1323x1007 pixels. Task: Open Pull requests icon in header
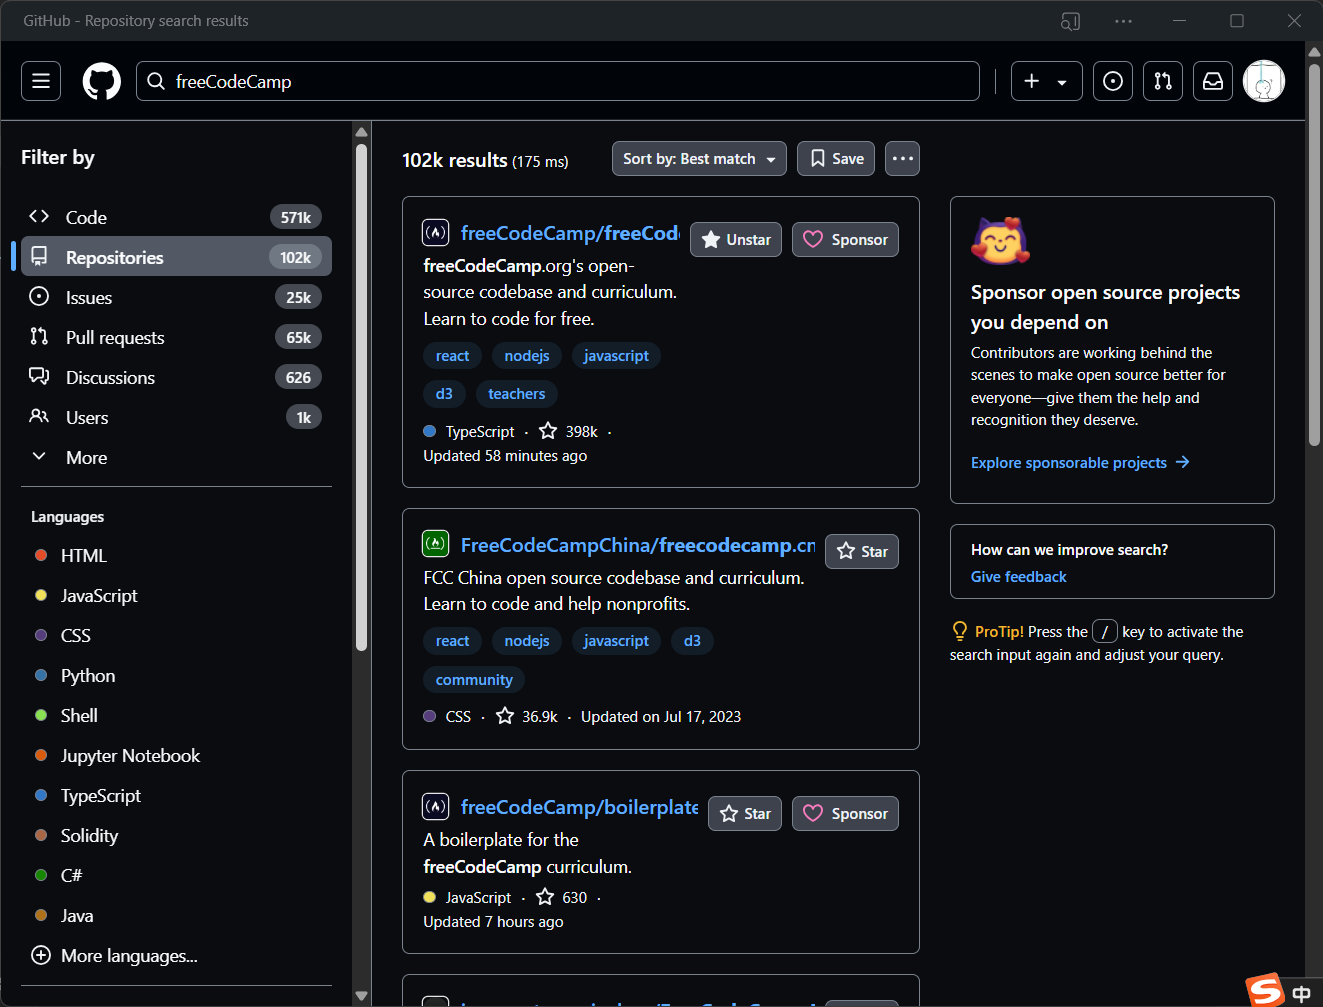tap(1163, 81)
